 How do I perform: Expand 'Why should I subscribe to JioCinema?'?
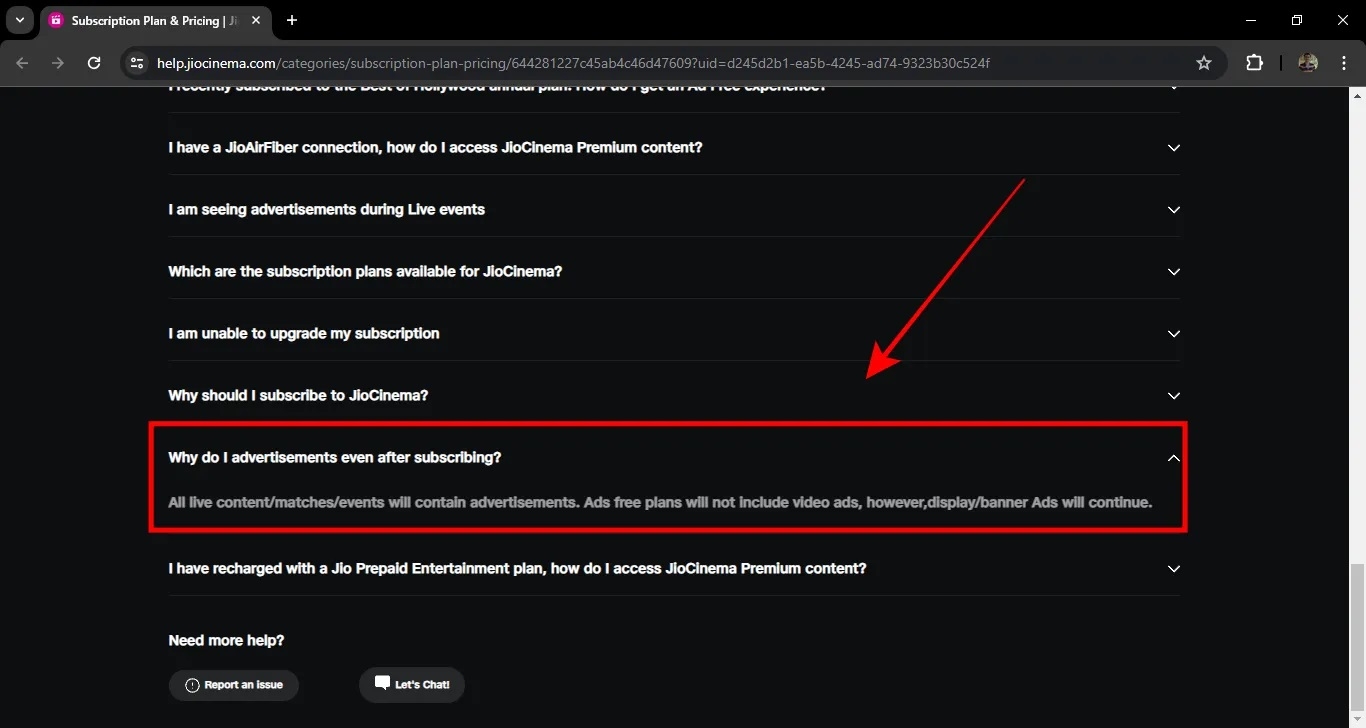[674, 395]
